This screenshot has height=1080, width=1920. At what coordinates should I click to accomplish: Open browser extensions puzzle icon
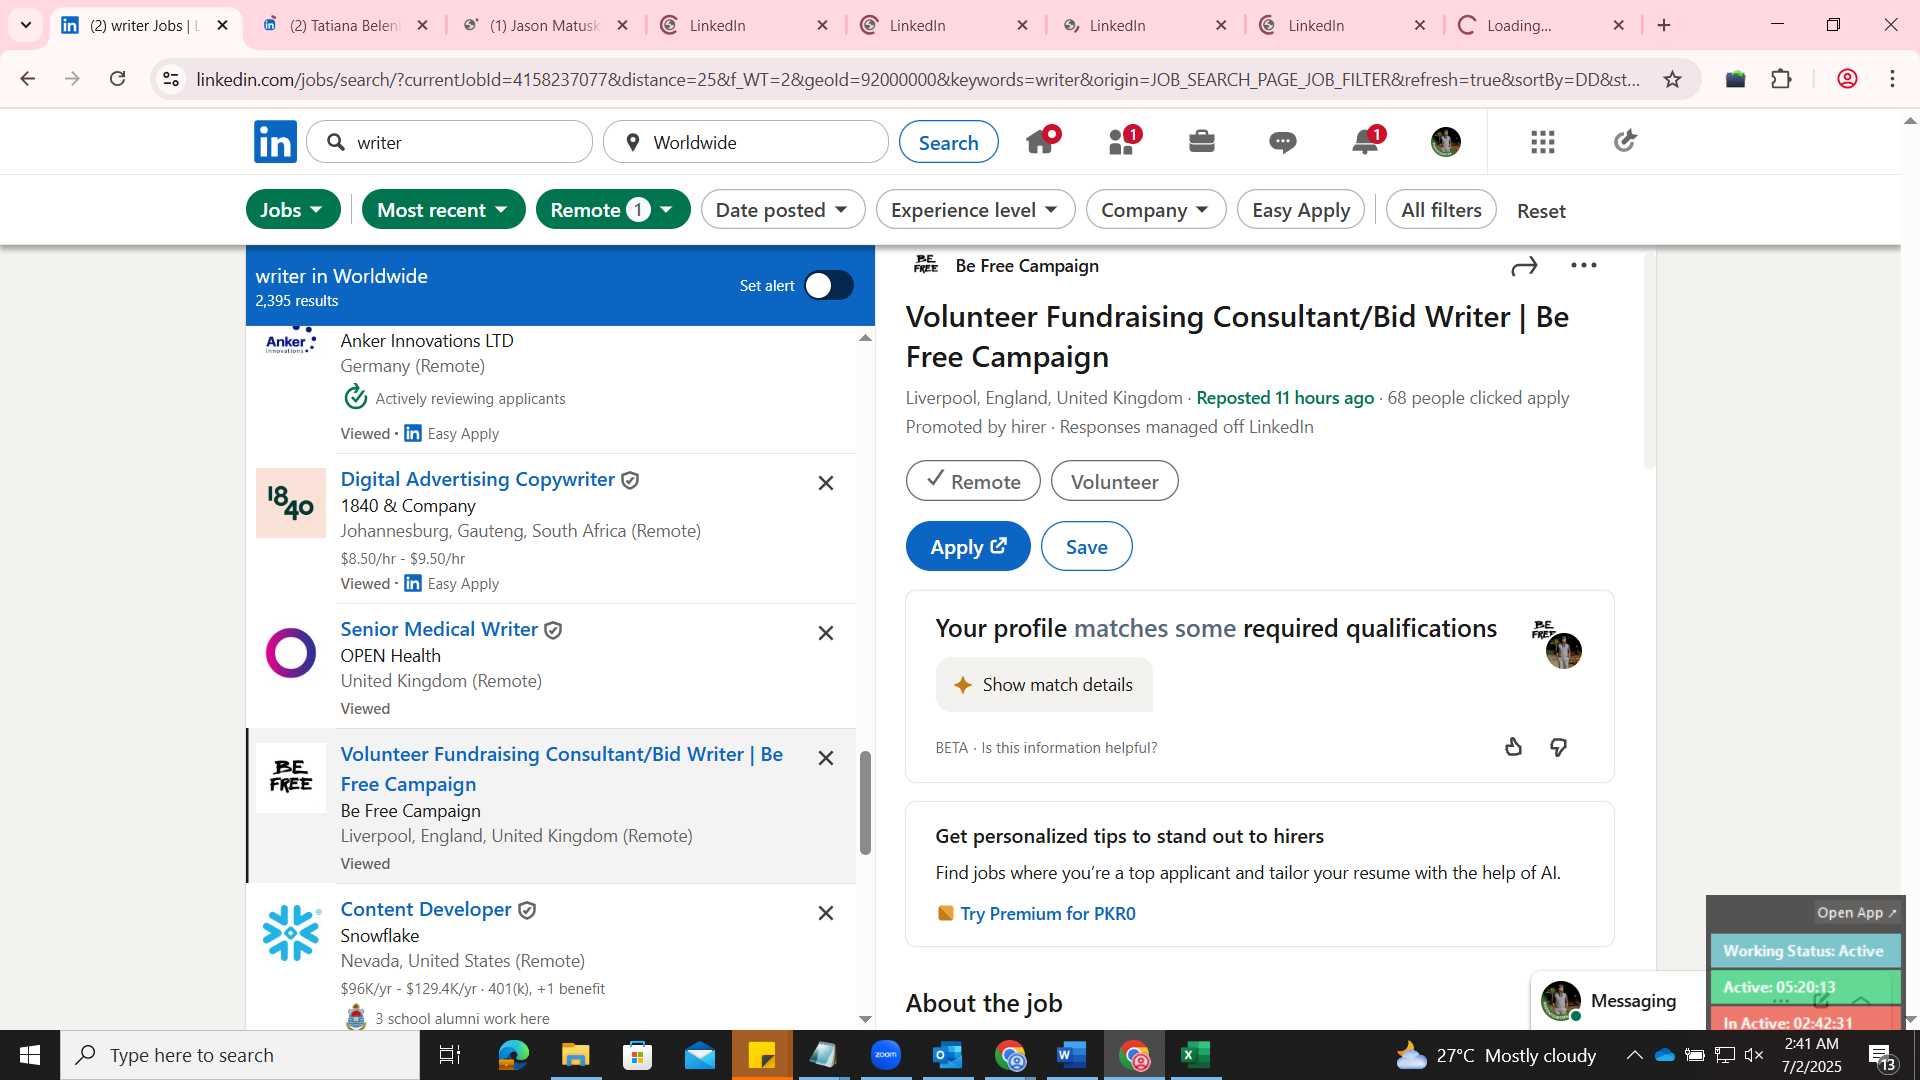pos(1782,79)
